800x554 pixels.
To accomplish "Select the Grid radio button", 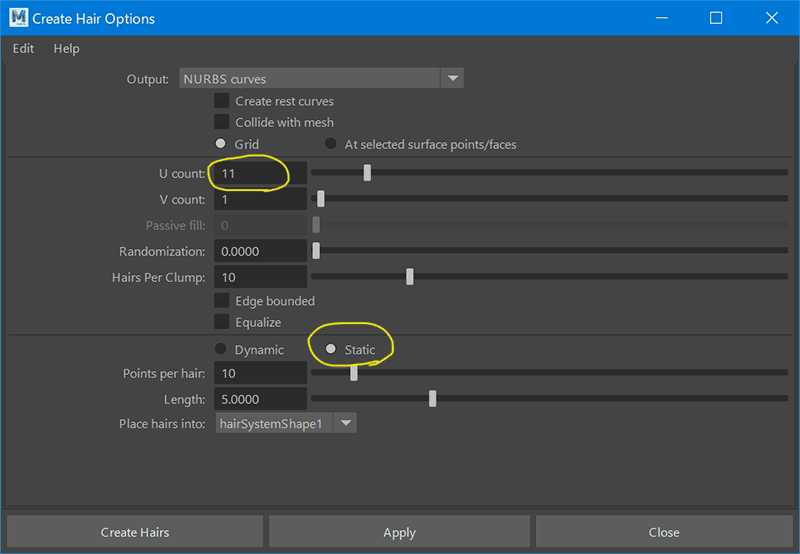I will [220, 144].
